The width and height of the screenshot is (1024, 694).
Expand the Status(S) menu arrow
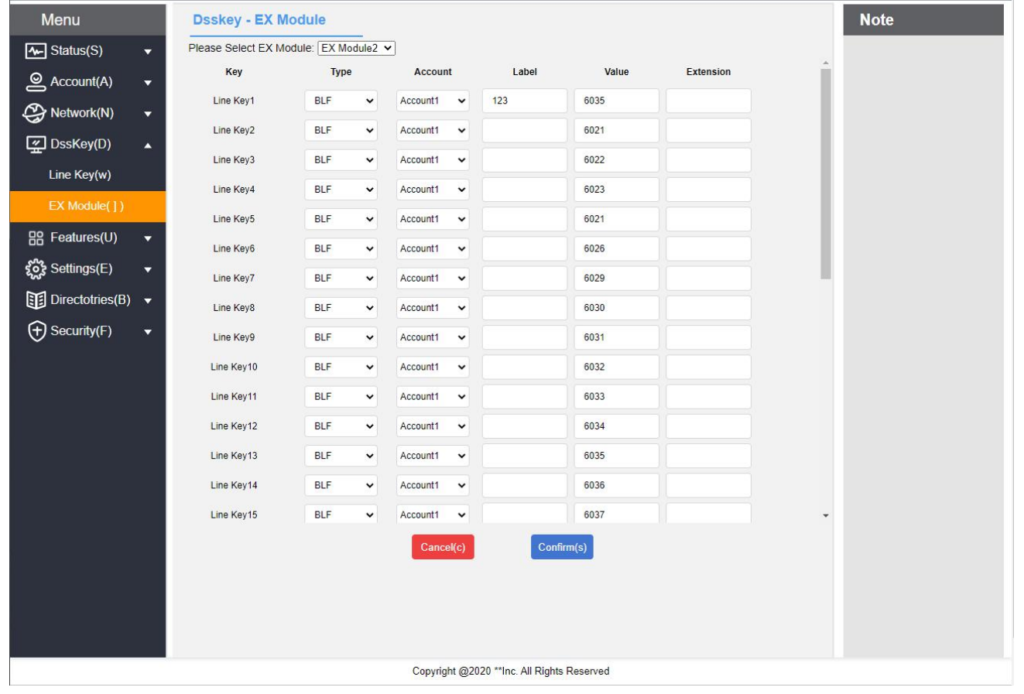[x=148, y=52]
